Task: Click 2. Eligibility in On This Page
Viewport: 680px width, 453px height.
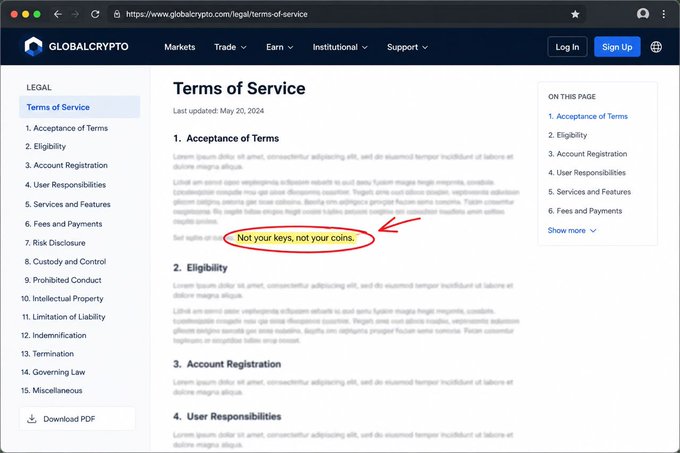Action: coord(567,135)
